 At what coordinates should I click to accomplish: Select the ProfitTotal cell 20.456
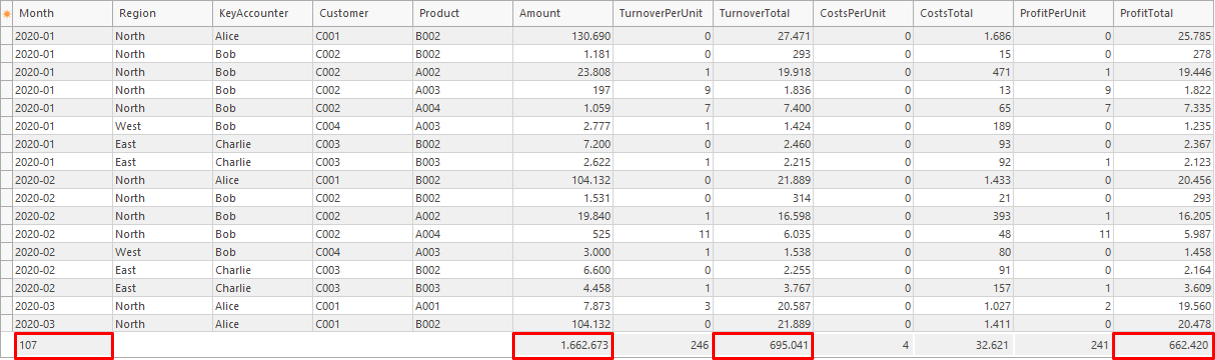[x=1163, y=179]
